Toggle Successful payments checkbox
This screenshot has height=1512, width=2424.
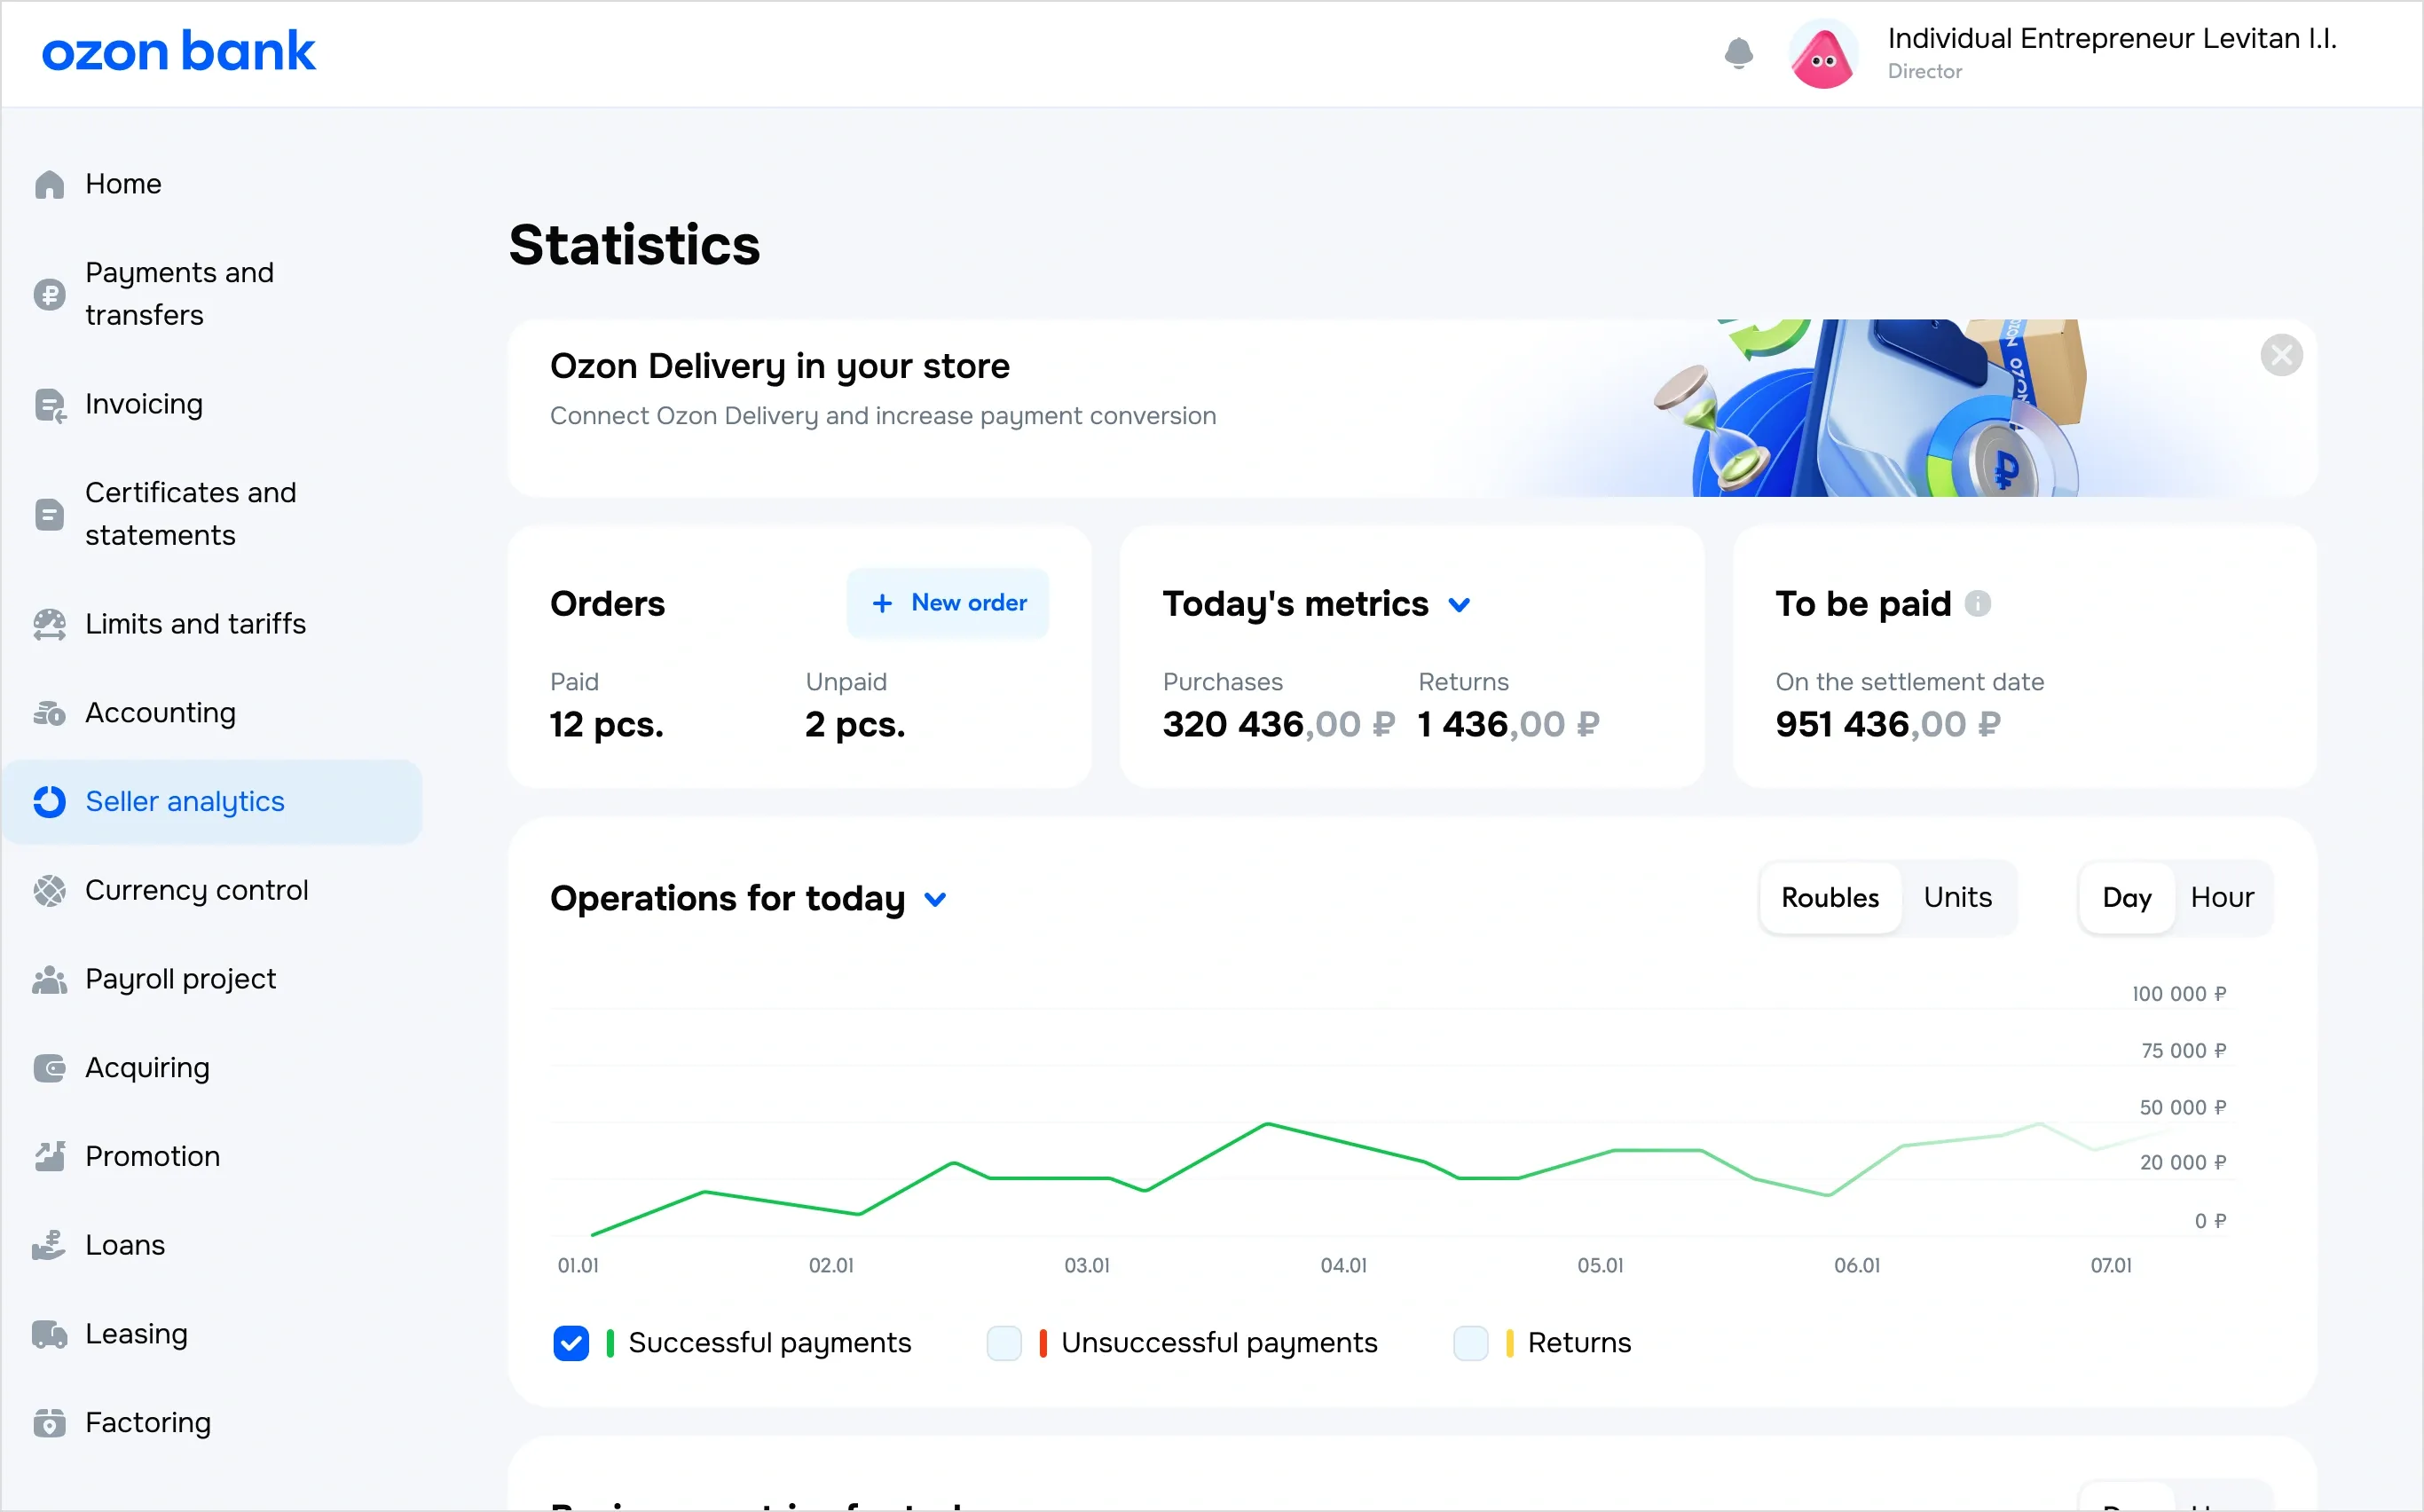[x=571, y=1343]
